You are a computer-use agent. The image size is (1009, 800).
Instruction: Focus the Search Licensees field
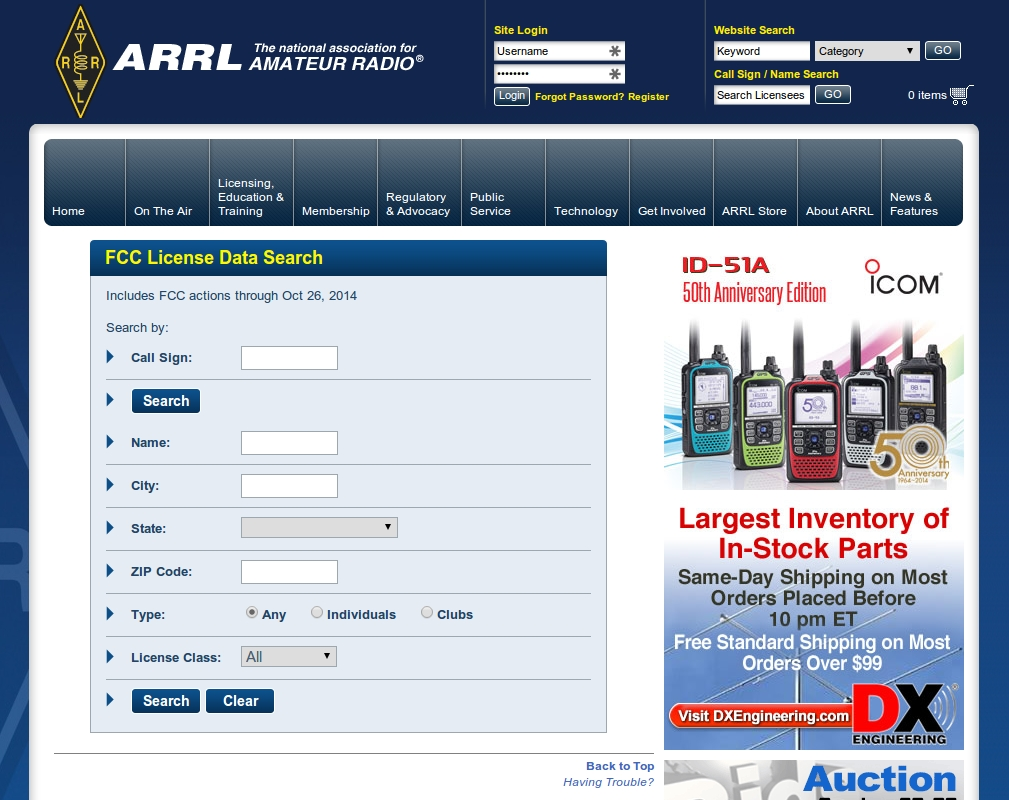tap(762, 95)
